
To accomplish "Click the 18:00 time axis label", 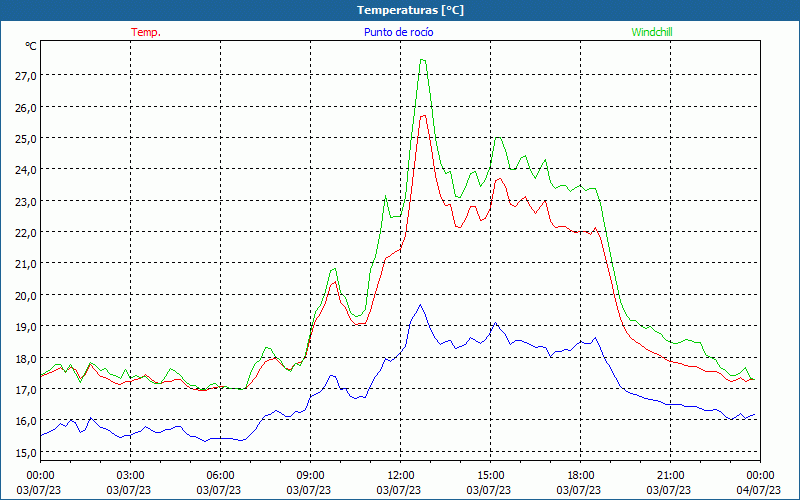I will 581,476.
